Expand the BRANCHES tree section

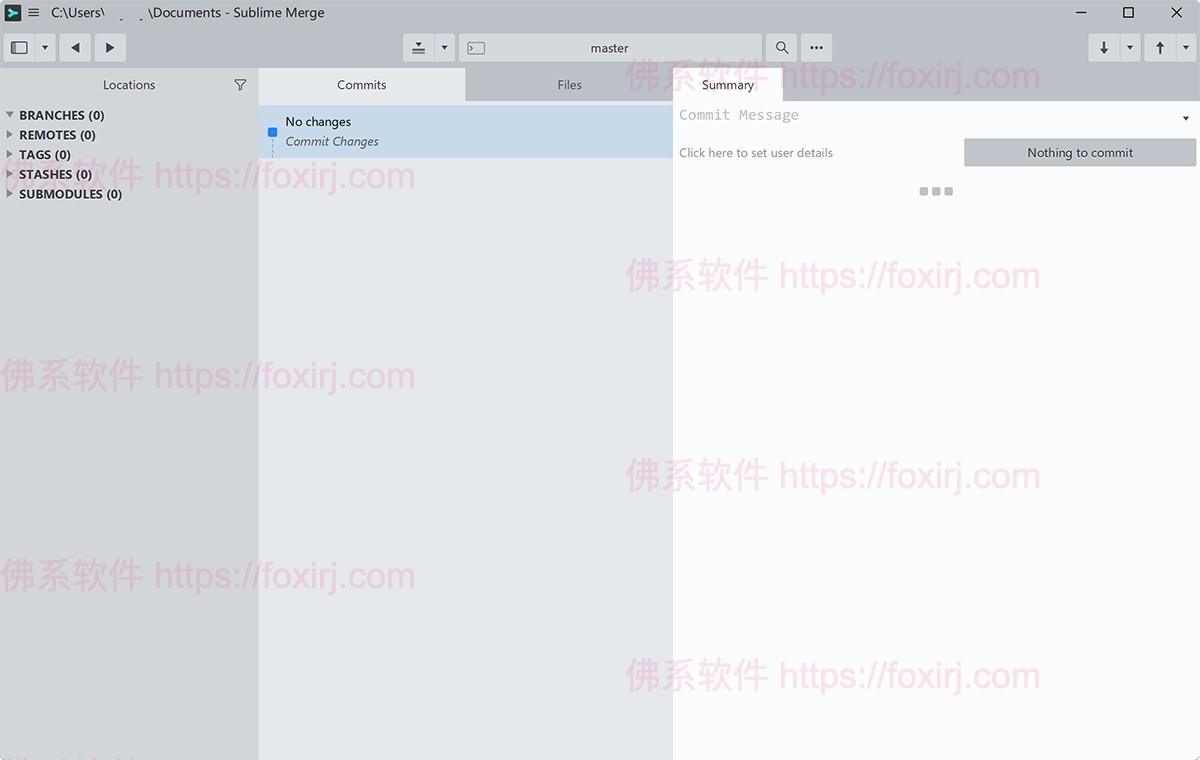coord(10,115)
